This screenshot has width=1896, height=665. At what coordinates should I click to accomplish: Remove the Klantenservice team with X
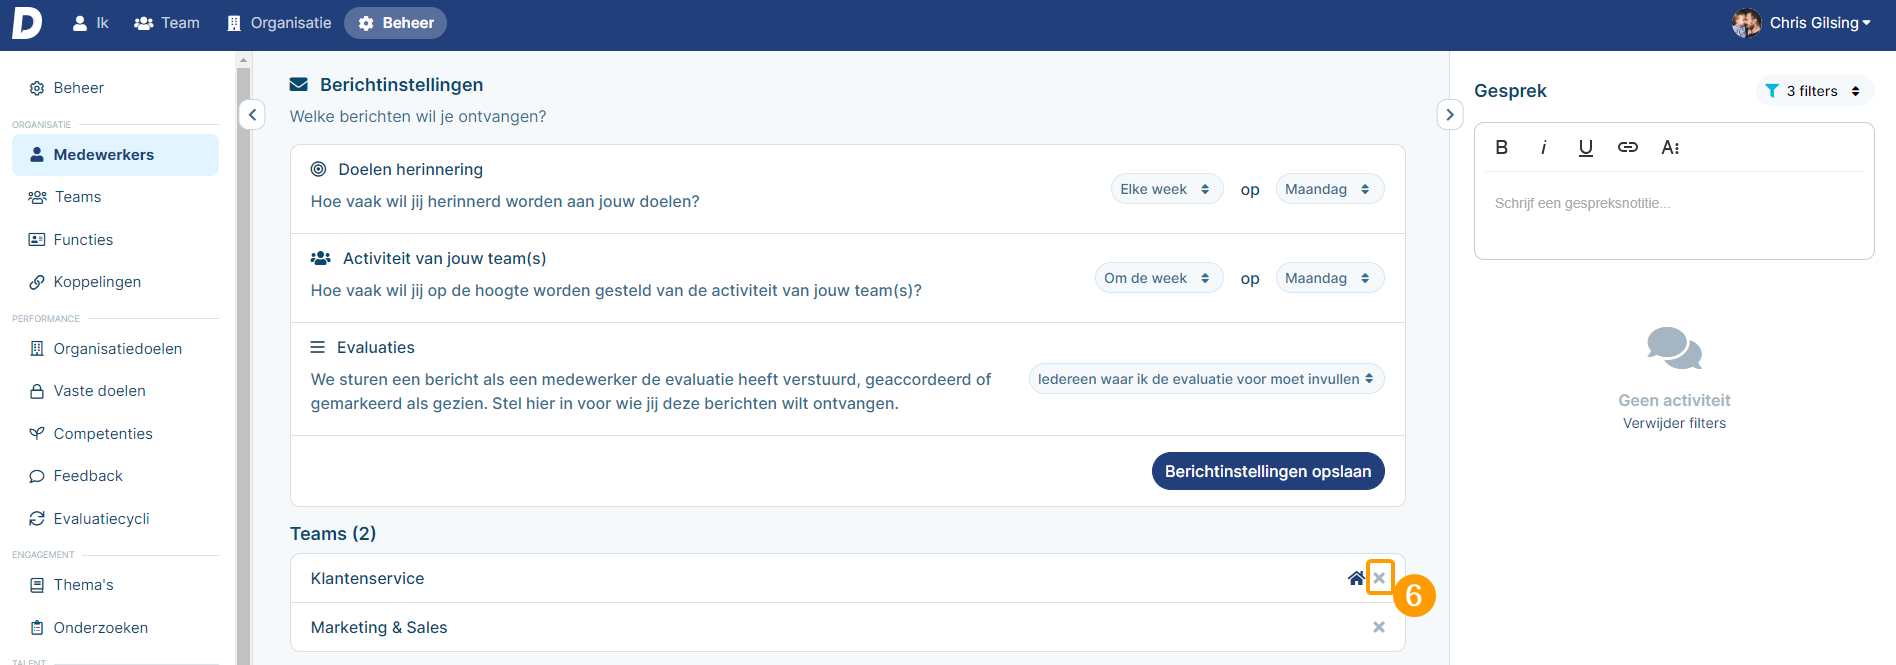pyautogui.click(x=1379, y=578)
